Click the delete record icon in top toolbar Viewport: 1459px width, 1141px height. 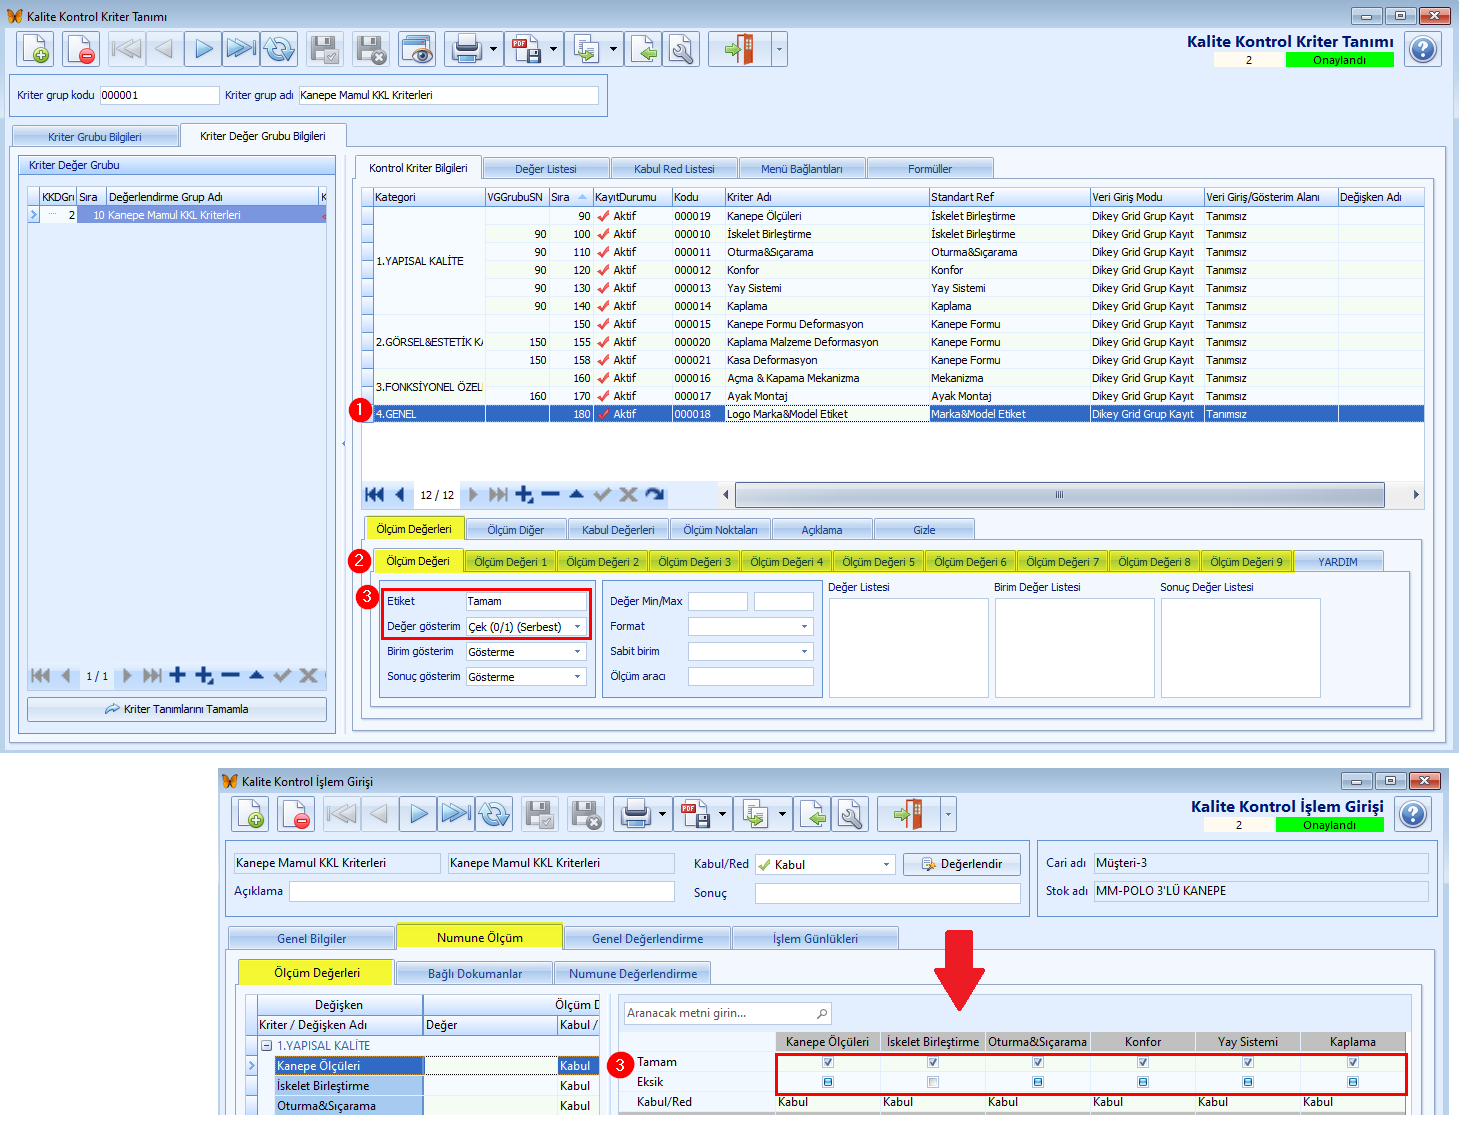[81, 49]
